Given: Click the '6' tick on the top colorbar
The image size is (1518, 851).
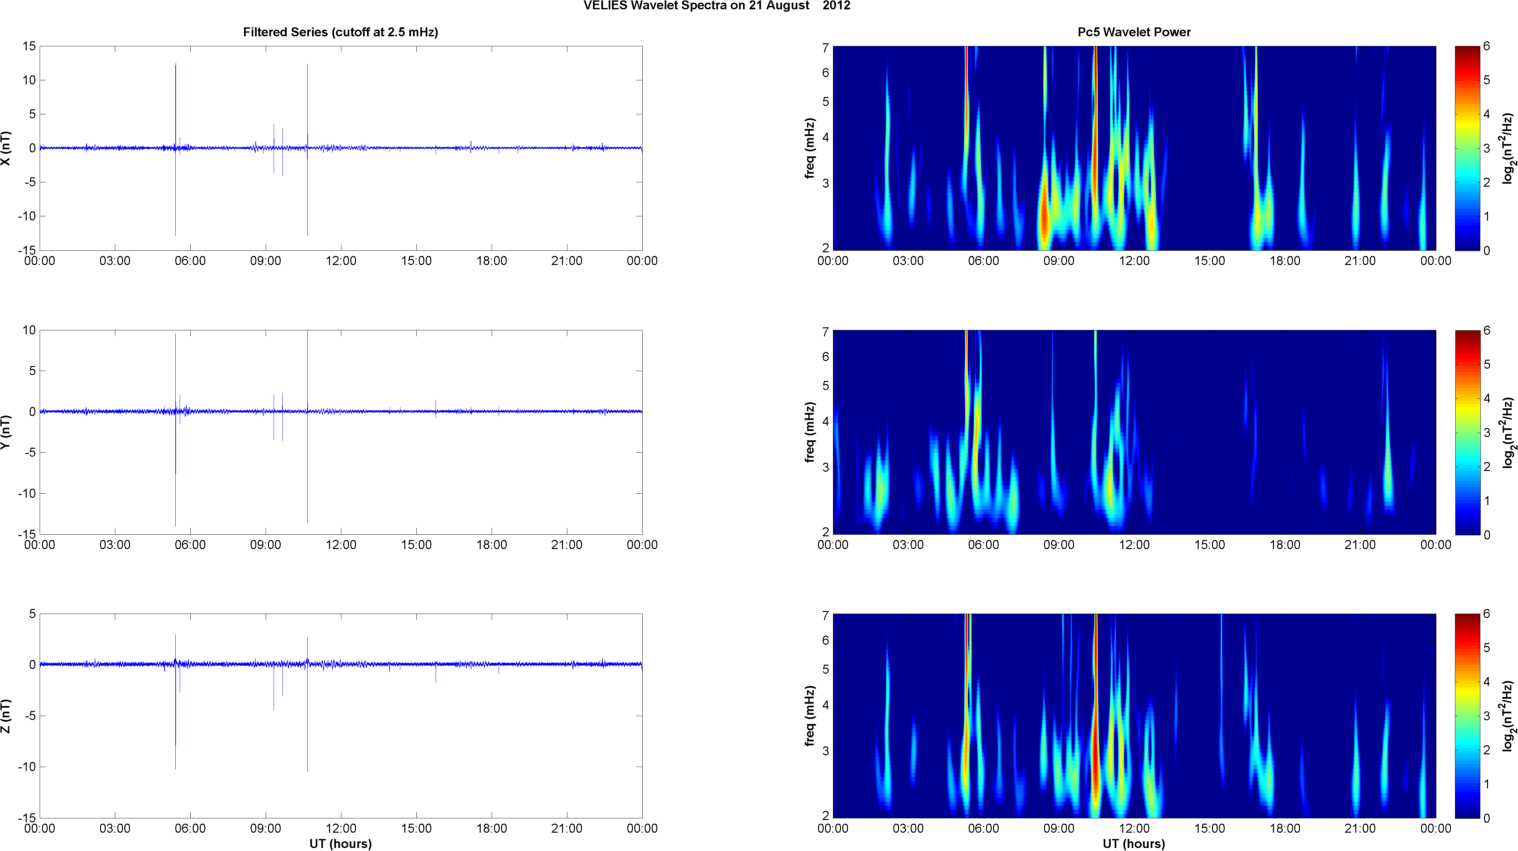Looking at the screenshot, I should pyautogui.click(x=1487, y=46).
